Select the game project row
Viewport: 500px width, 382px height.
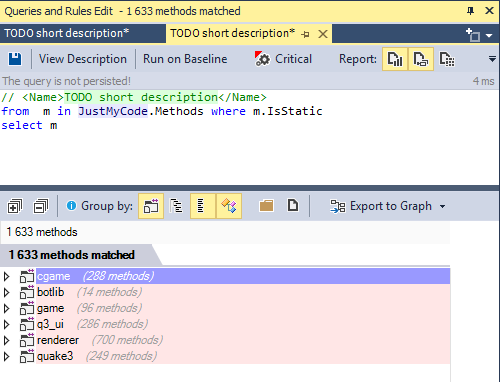(x=243, y=308)
